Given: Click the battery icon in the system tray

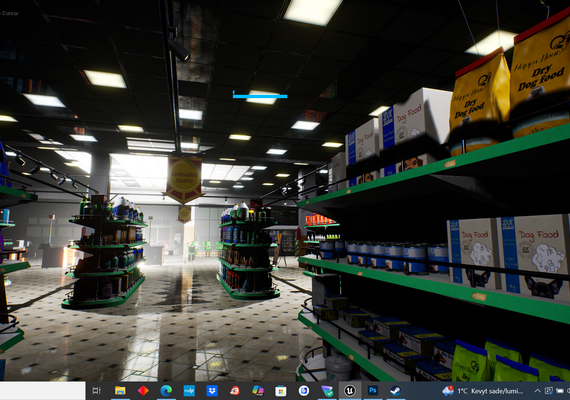Looking at the screenshot, I should point(560,391).
